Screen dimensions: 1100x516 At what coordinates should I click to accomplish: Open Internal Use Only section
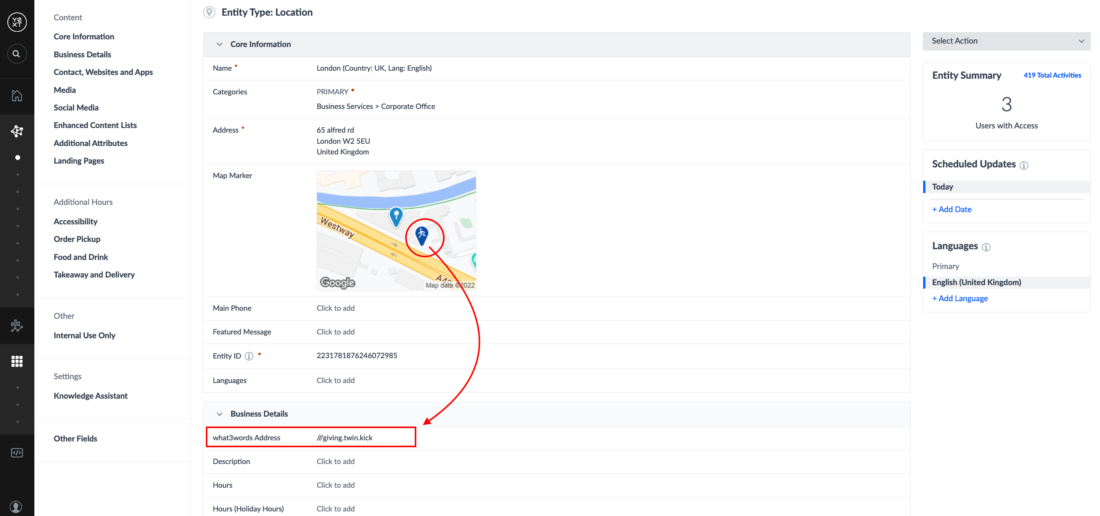click(x=84, y=336)
